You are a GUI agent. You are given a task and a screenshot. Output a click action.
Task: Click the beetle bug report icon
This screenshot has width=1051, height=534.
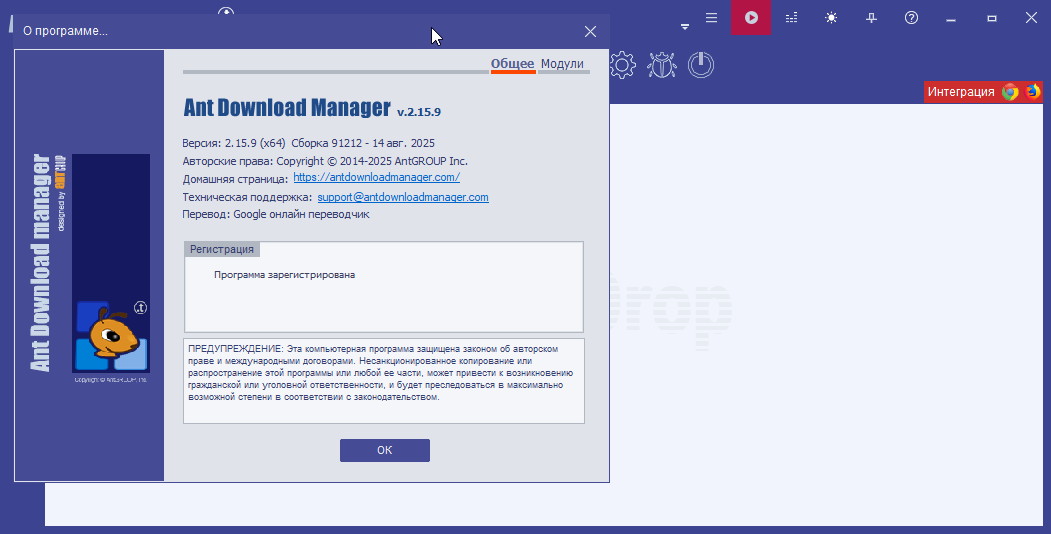coord(662,65)
